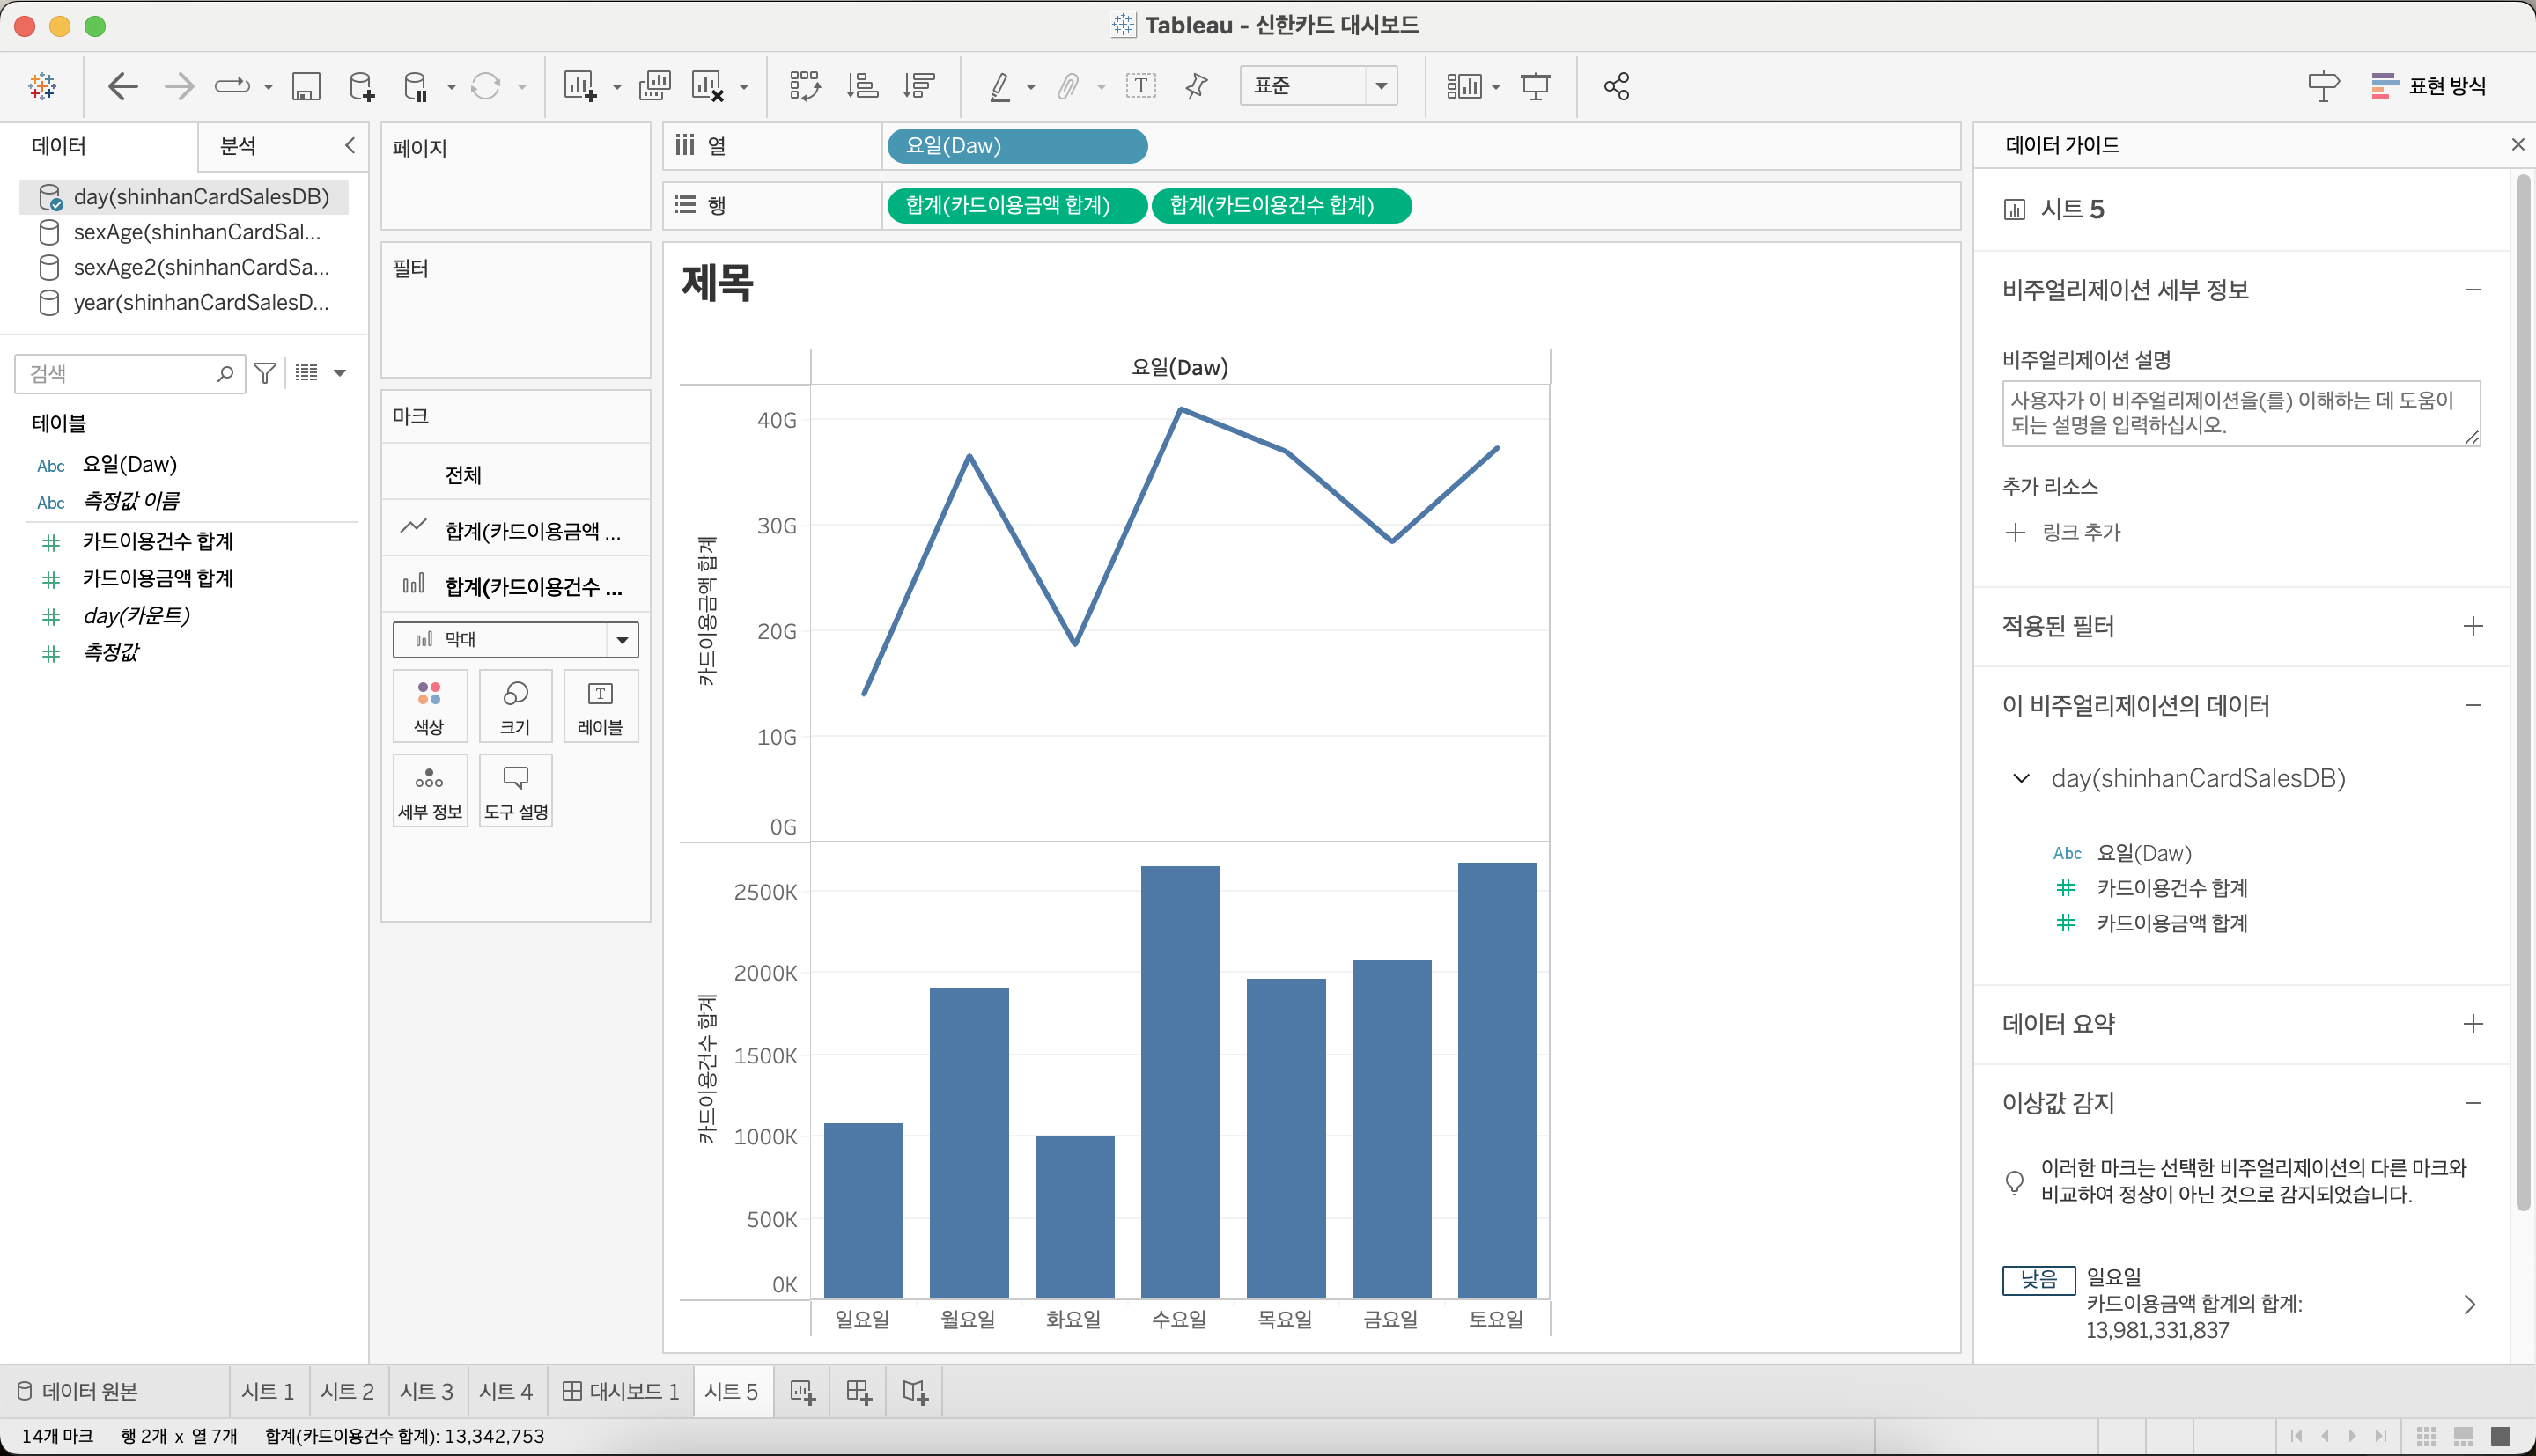Image resolution: width=2536 pixels, height=1456 pixels.
Task: Open the Dashboard 1 (대시보드 1) tab
Action: pyautogui.click(x=621, y=1391)
